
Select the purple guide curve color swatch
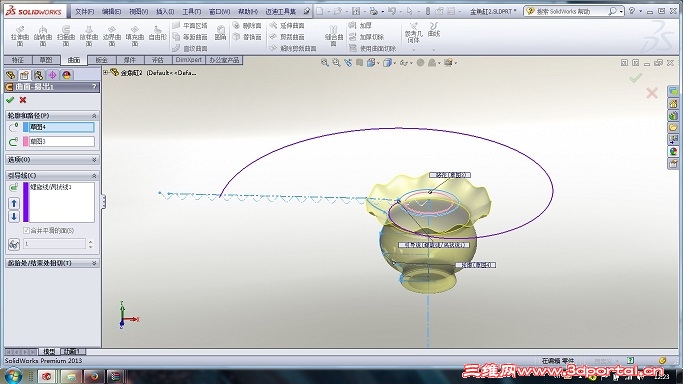click(x=26, y=202)
